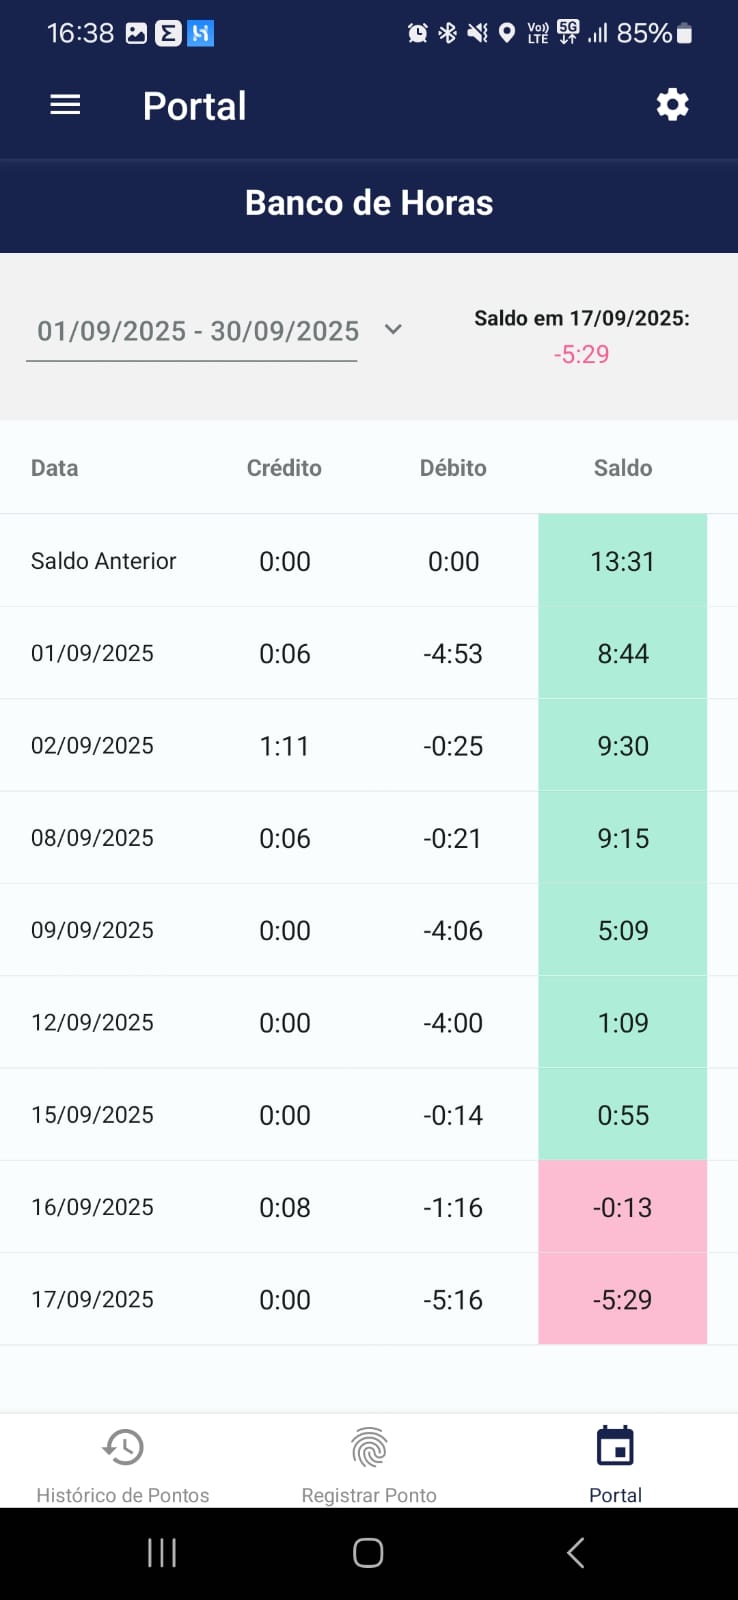The height and width of the screenshot is (1600, 738).
Task: Open the hamburger navigation menu
Action: pyautogui.click(x=65, y=105)
